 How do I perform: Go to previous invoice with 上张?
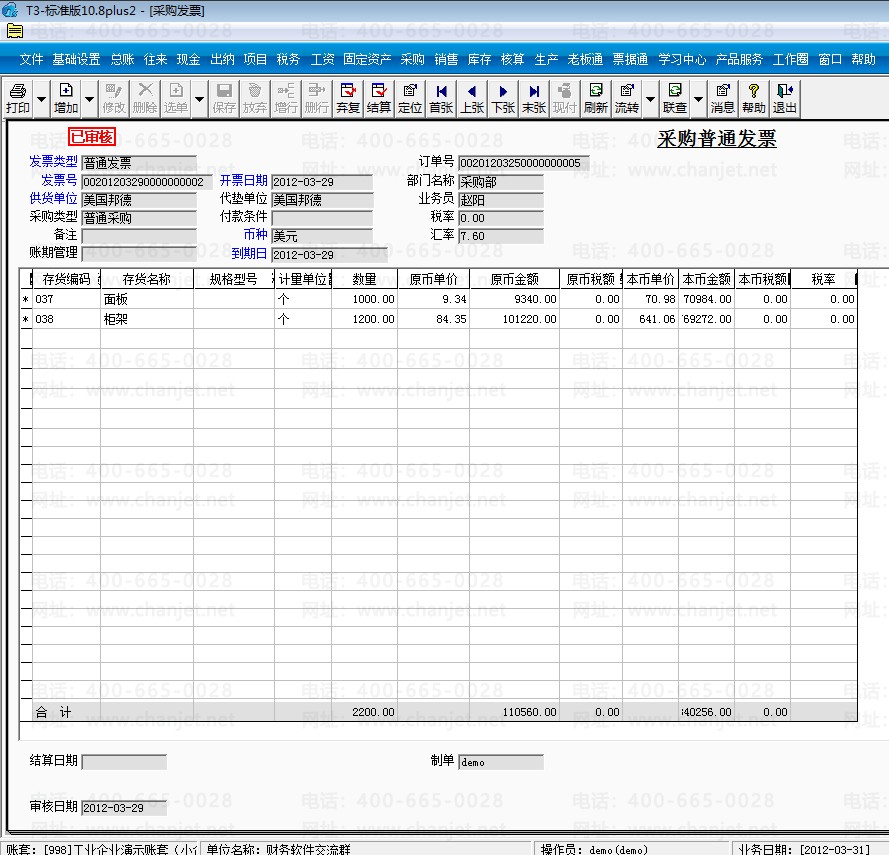click(x=472, y=99)
